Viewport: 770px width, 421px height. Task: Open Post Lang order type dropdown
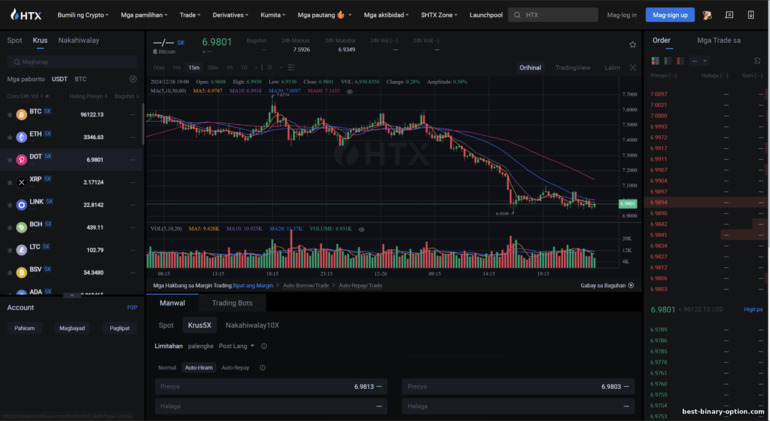pos(236,346)
